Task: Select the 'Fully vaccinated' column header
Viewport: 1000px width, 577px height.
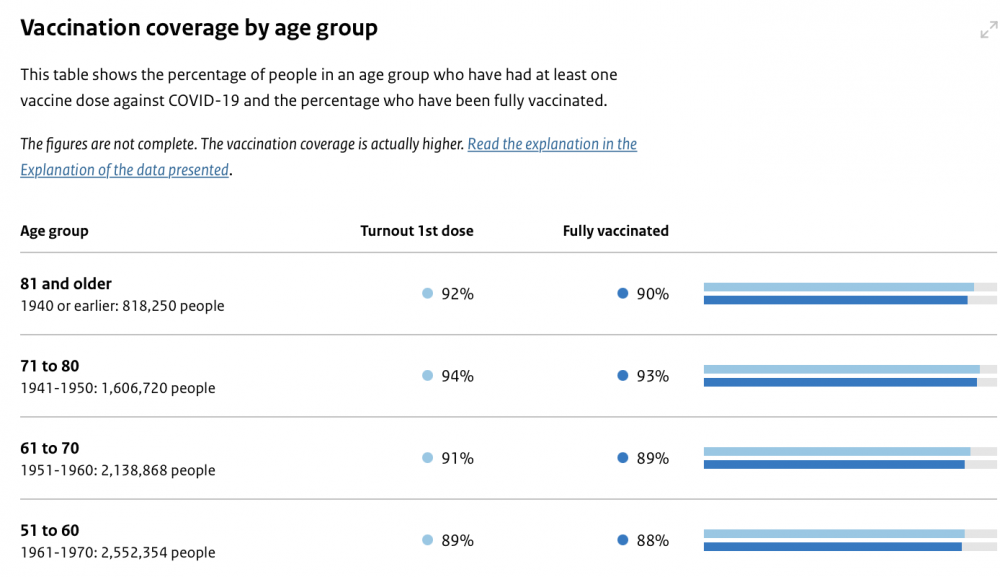Action: [615, 231]
